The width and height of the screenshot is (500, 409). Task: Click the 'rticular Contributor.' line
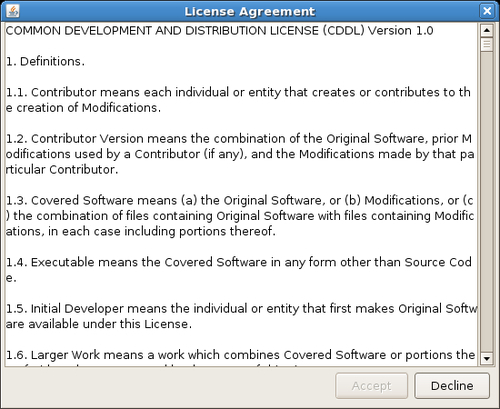click(62, 169)
